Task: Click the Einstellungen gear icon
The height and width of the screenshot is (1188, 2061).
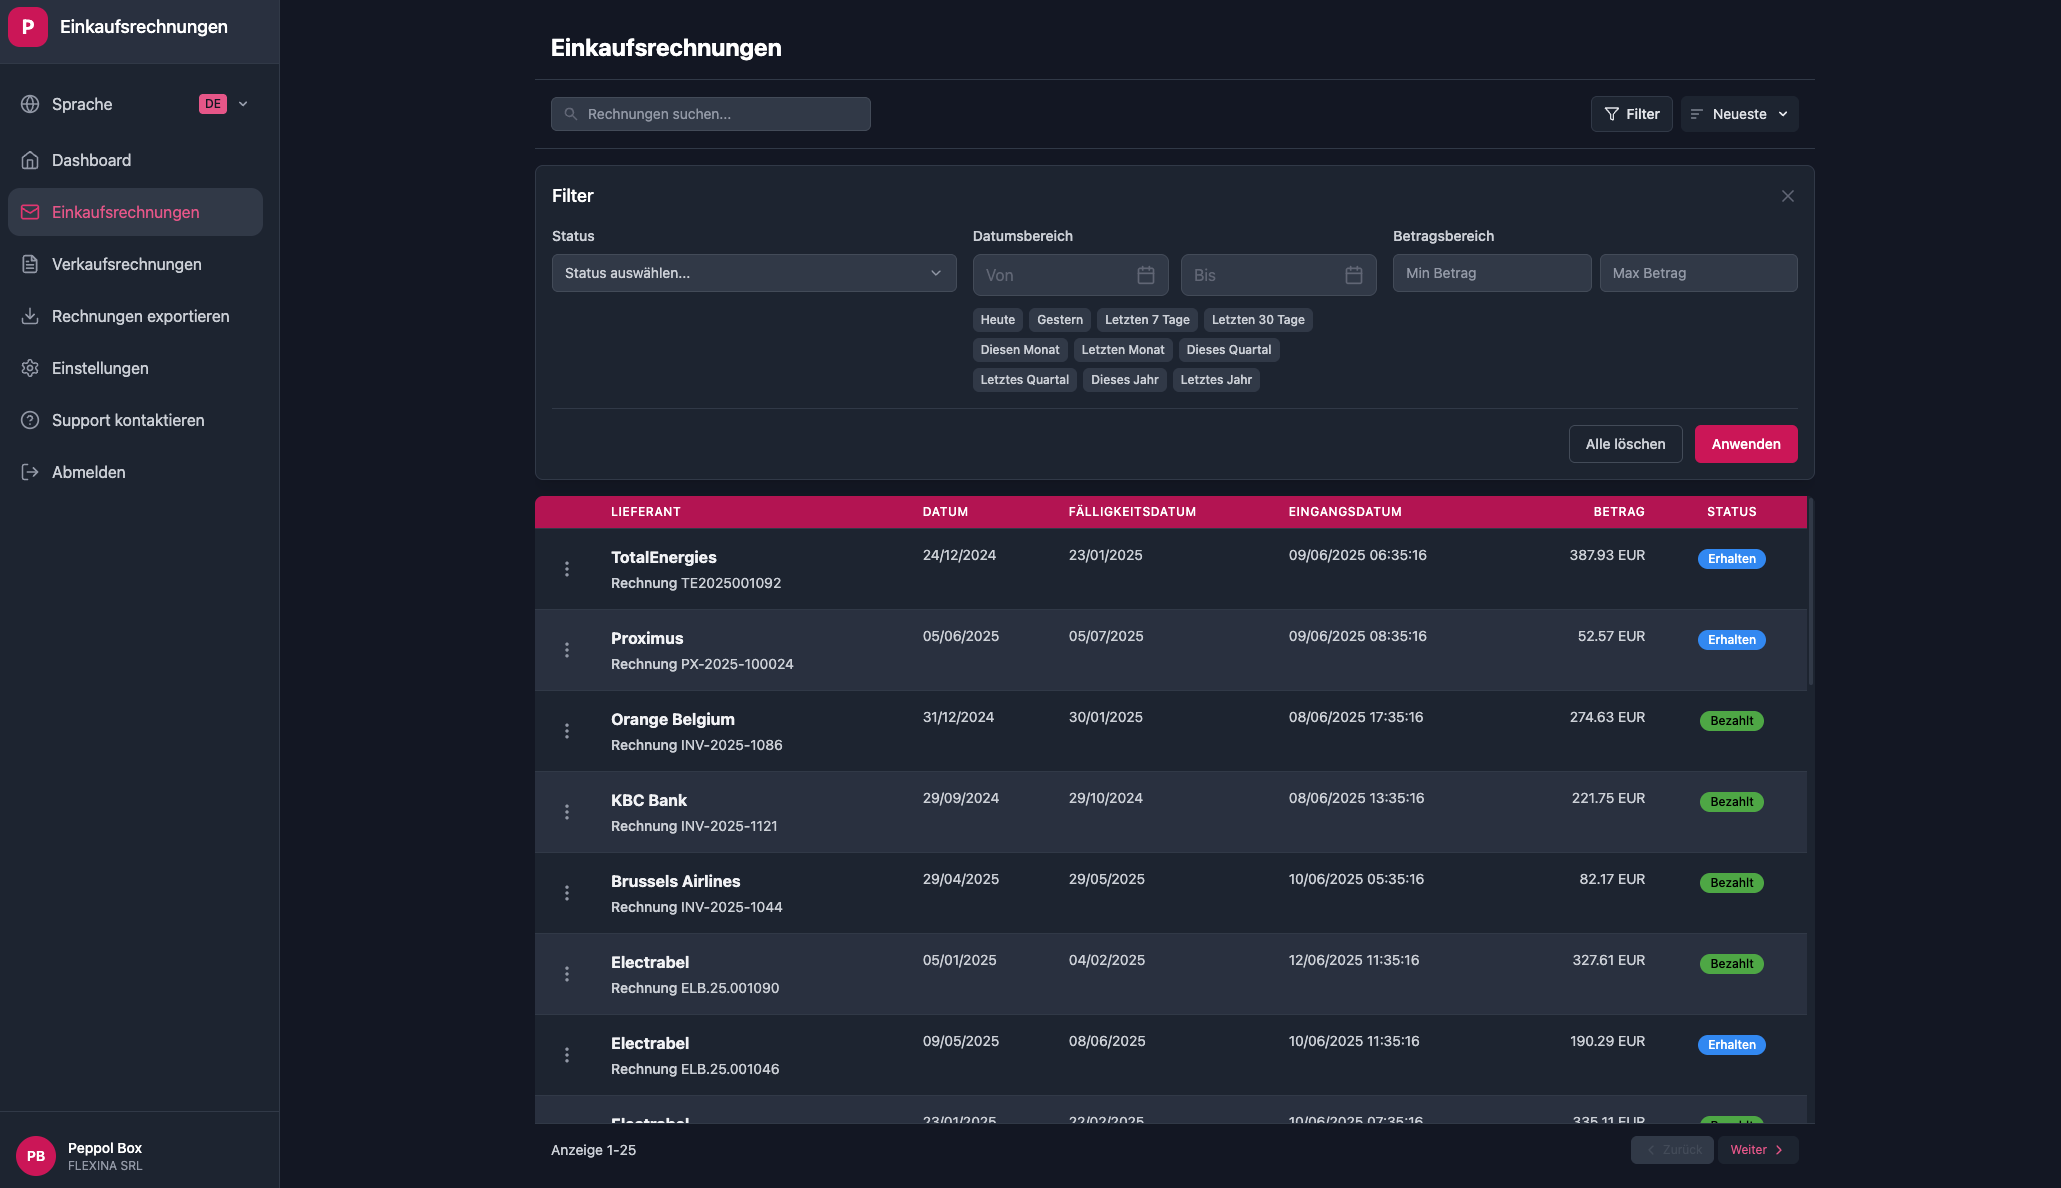Action: tap(30, 368)
